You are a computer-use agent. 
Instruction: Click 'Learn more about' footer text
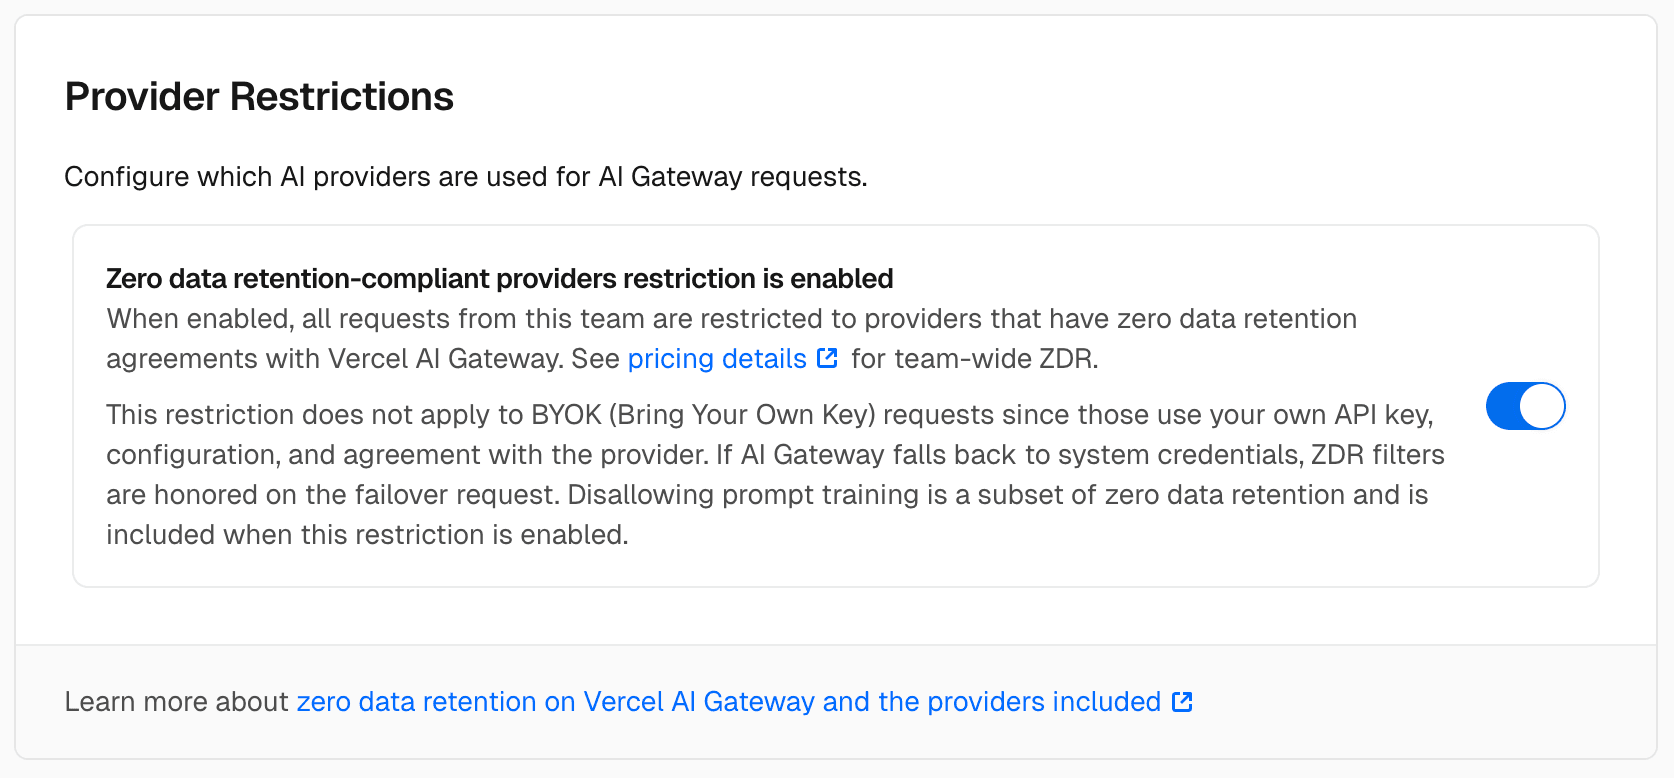176,702
